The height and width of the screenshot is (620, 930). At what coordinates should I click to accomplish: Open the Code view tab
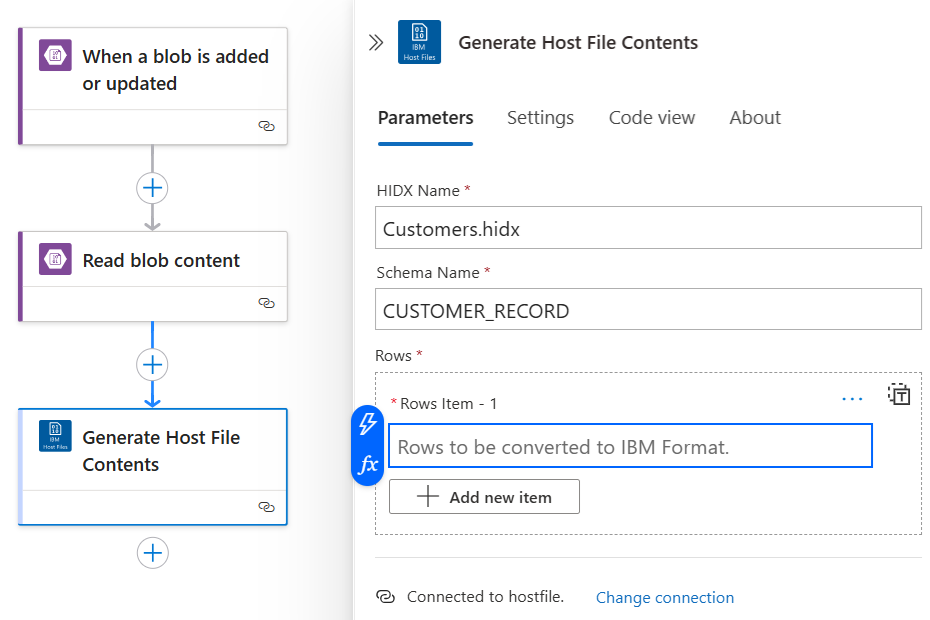(x=651, y=118)
